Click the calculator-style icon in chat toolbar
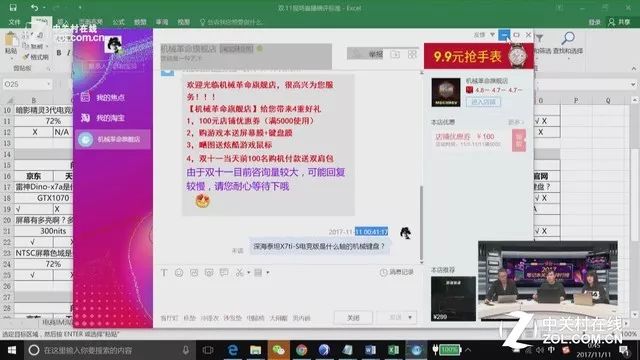This screenshot has width=640, height=360. click(x=258, y=273)
